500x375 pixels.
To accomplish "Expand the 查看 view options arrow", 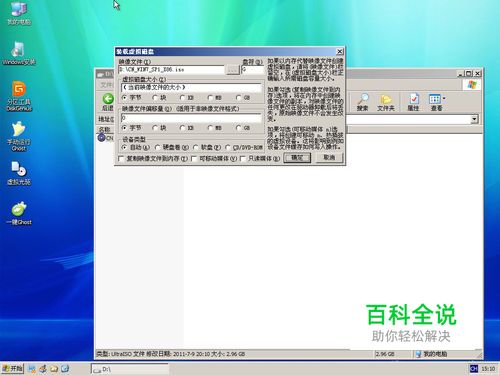I will tap(444, 99).
